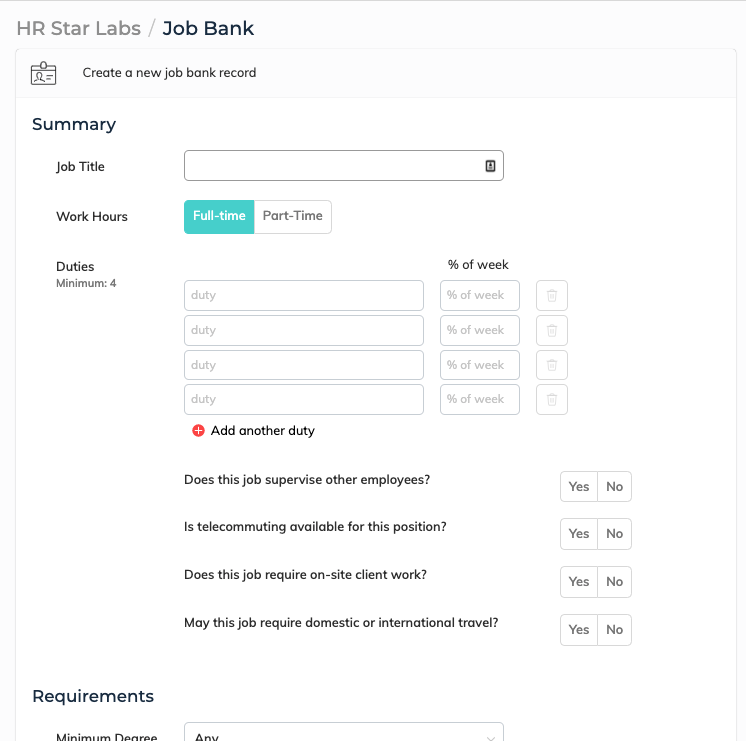746x741 pixels.
Task: Click the first % of week field
Action: pos(479,296)
